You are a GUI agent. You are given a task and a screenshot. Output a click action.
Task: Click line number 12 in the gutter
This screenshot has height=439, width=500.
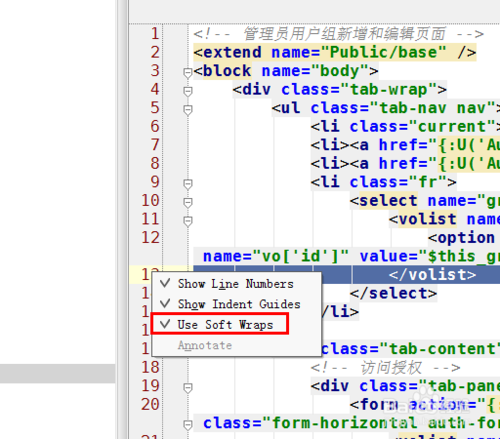(x=150, y=238)
